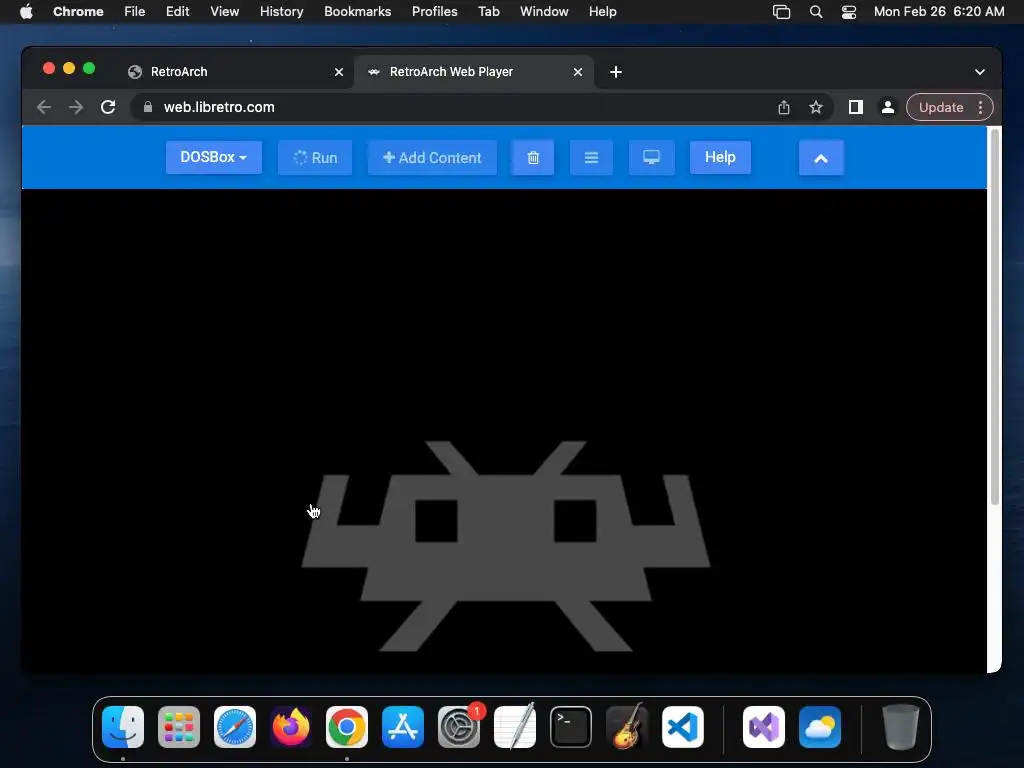
Task: Reload the current page
Action: pos(108,107)
